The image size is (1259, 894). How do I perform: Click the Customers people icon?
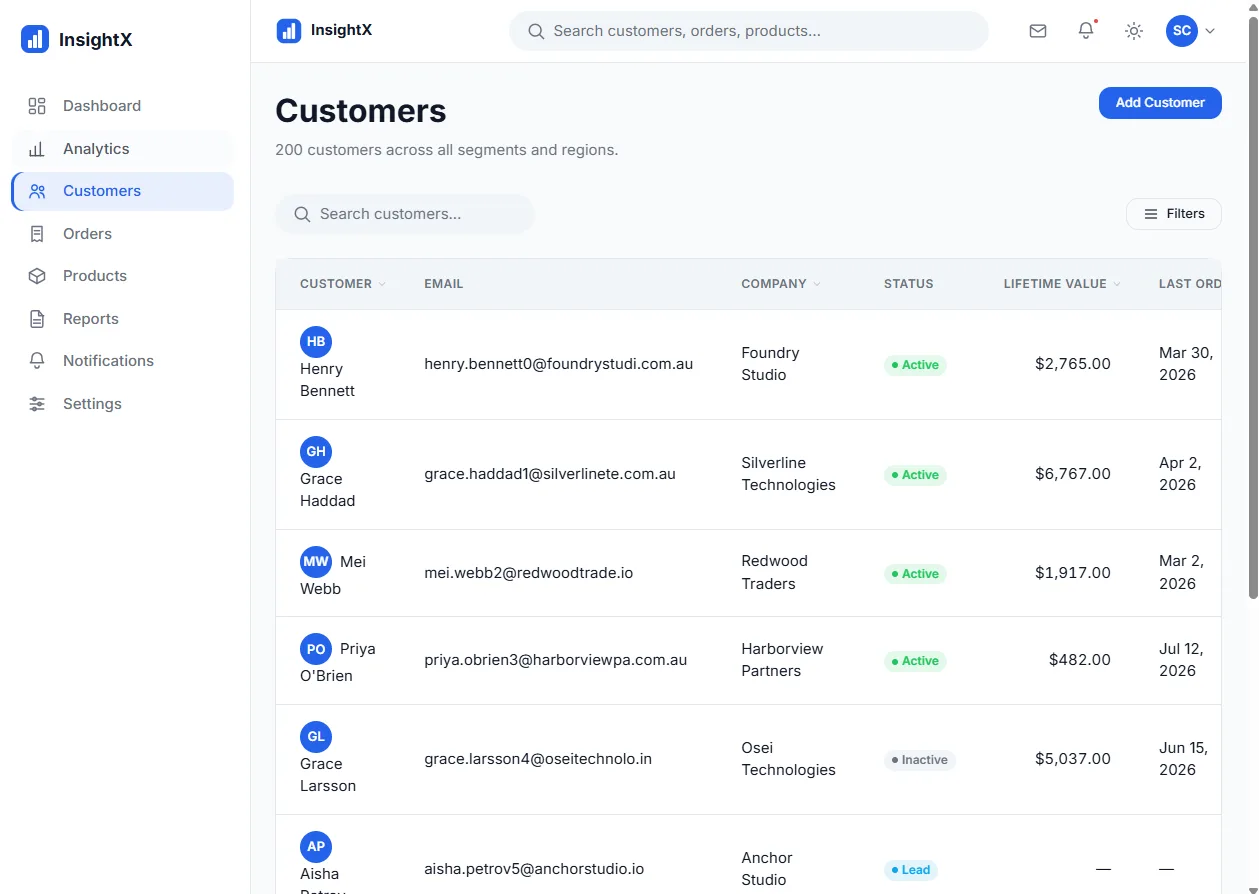pyautogui.click(x=37, y=191)
